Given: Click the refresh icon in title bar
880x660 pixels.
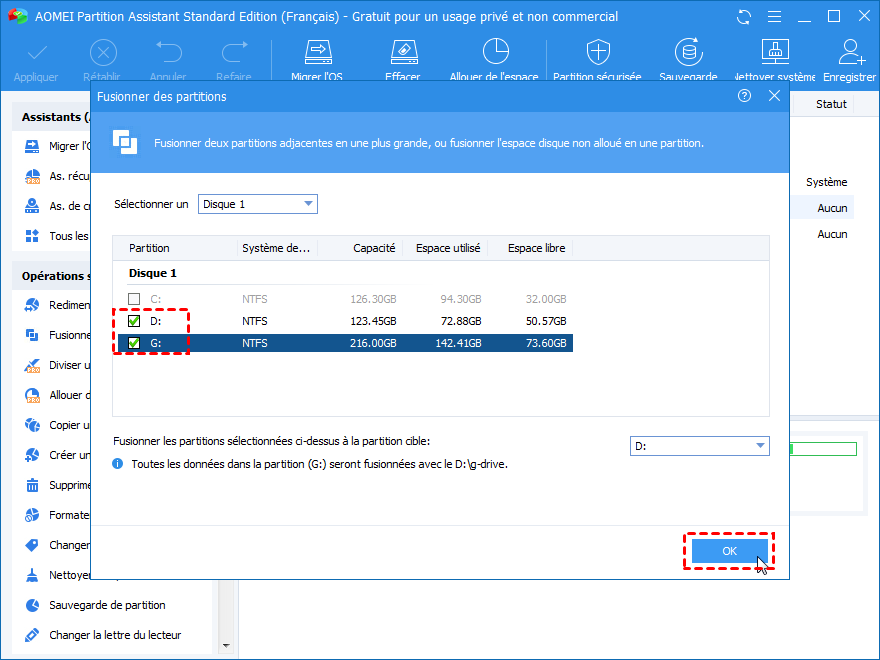Looking at the screenshot, I should (x=744, y=17).
